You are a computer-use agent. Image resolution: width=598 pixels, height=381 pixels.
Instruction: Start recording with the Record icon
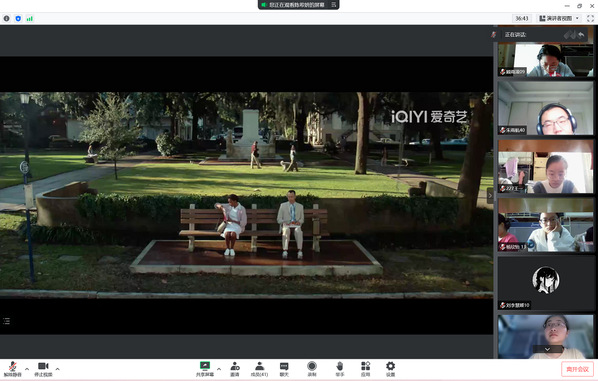pos(312,369)
